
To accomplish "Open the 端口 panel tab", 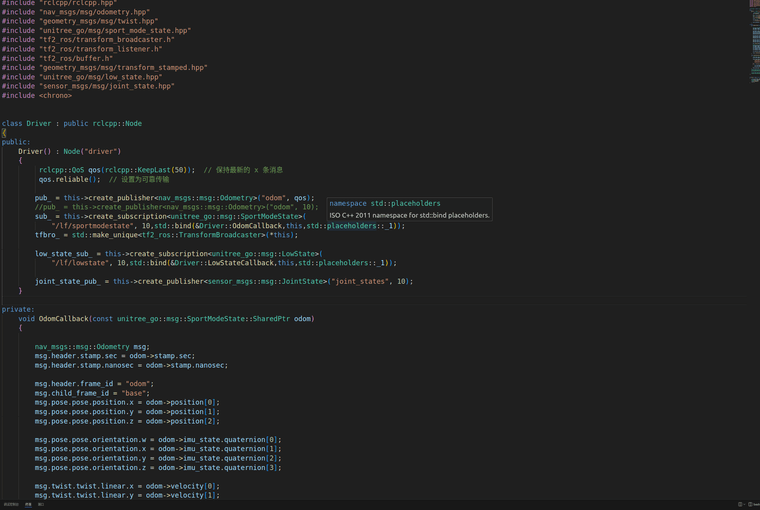I will [41, 504].
